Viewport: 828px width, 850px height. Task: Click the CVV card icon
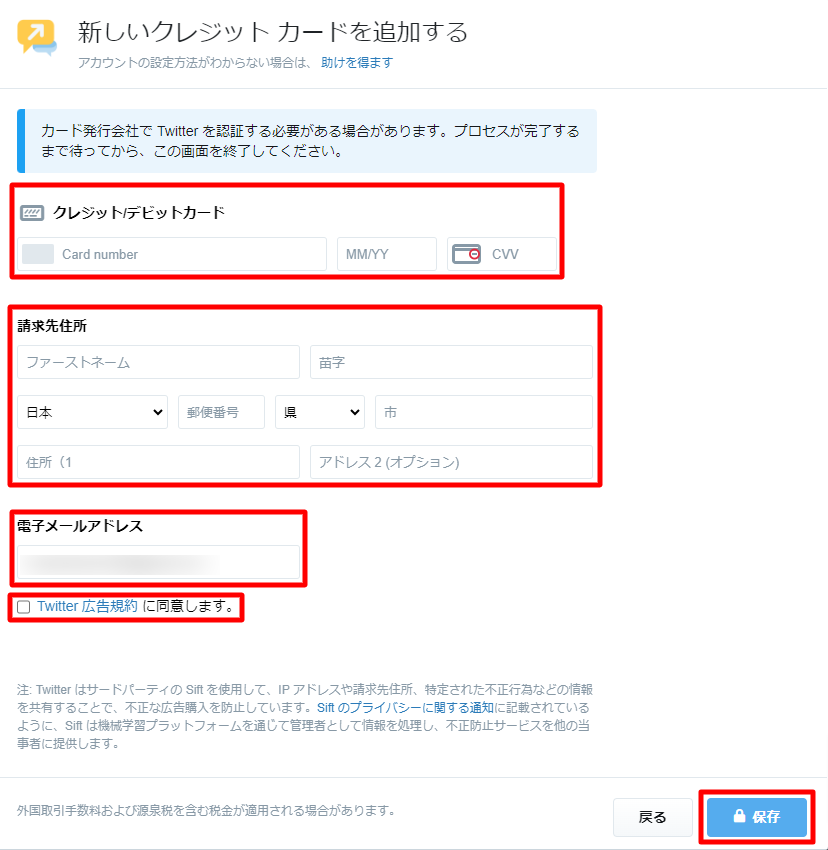tap(466, 254)
